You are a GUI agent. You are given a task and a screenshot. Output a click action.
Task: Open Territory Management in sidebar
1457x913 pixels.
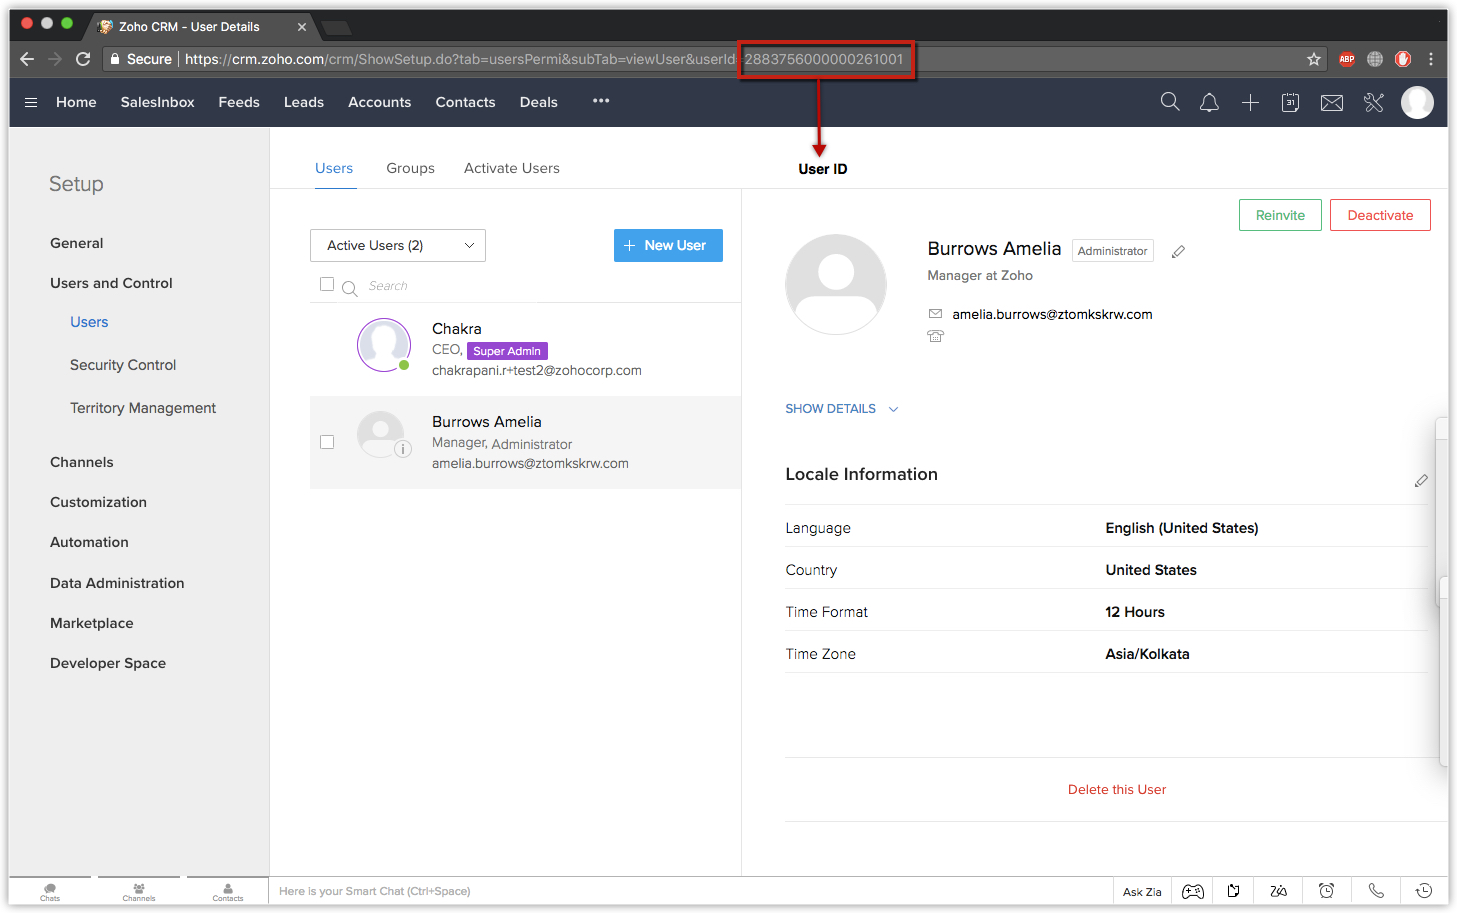click(143, 408)
